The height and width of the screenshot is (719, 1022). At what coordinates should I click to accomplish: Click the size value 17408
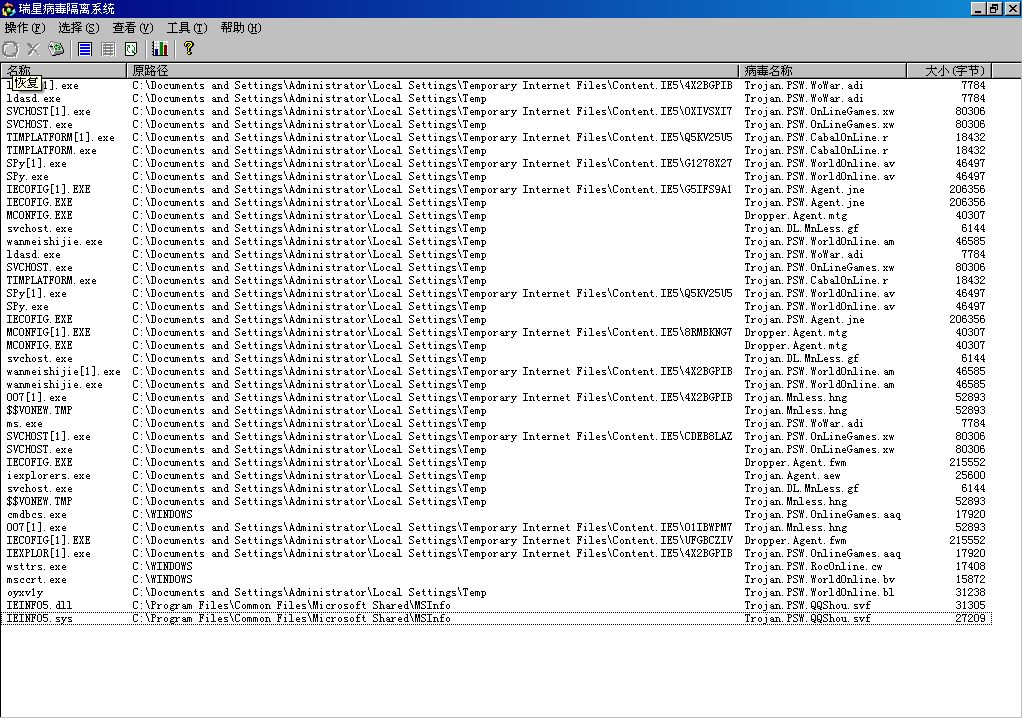pos(970,566)
